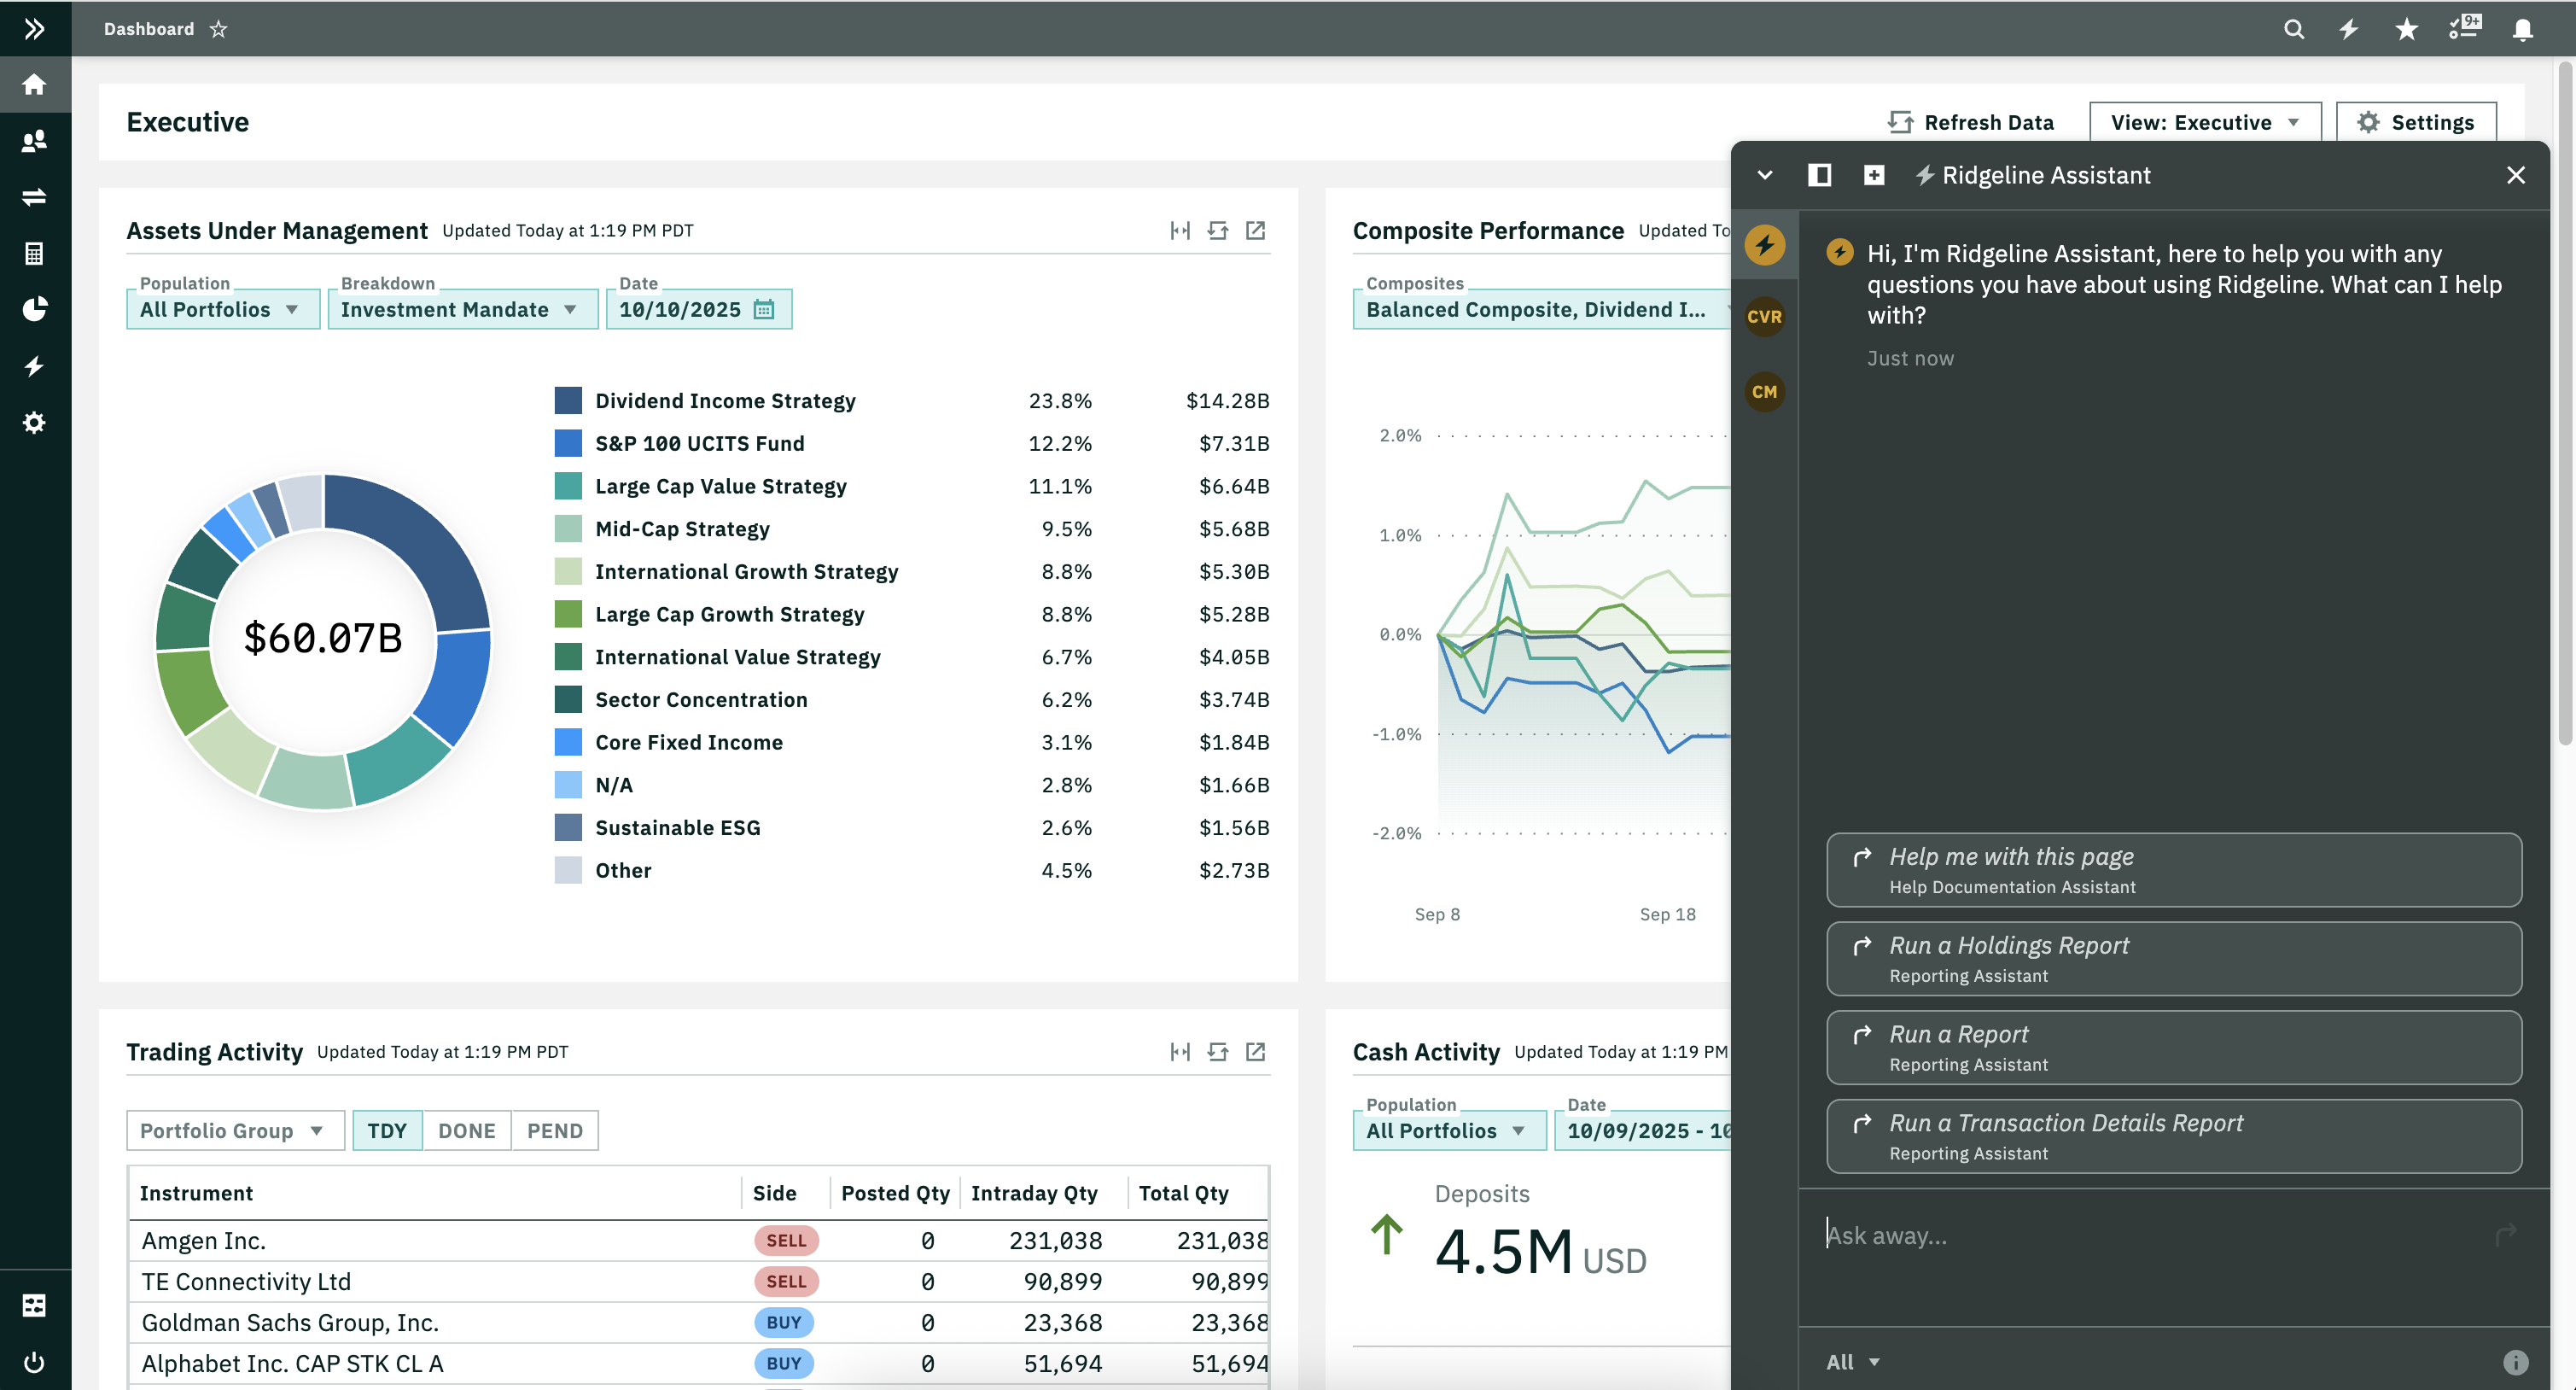Open the search magnifier in top bar
The width and height of the screenshot is (2576, 1390).
2294,29
